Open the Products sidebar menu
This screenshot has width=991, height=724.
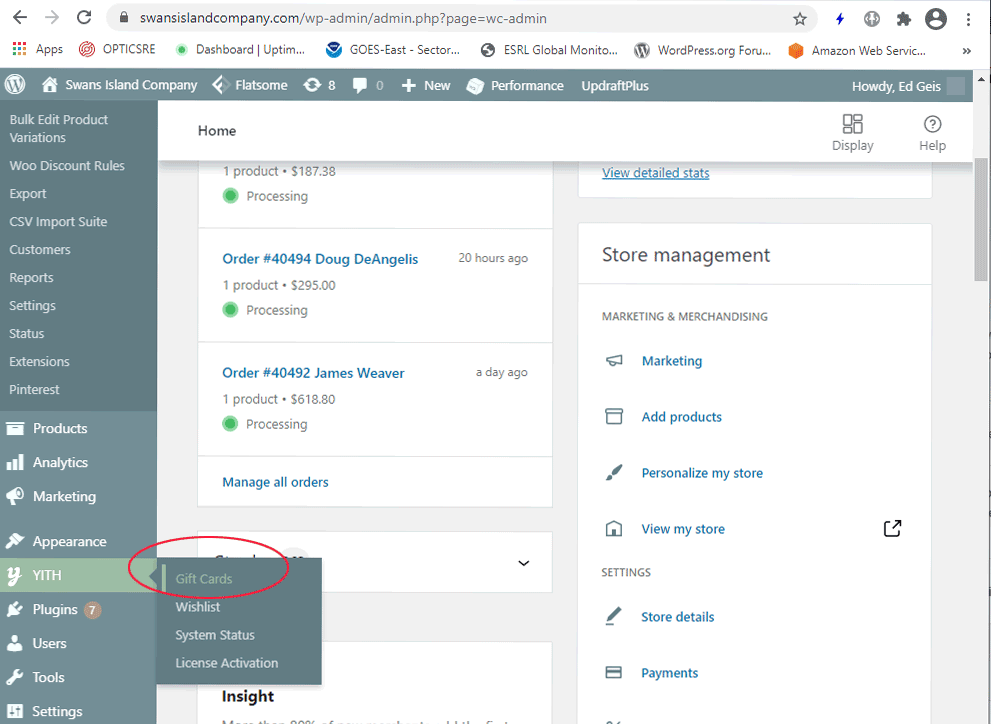[78, 428]
